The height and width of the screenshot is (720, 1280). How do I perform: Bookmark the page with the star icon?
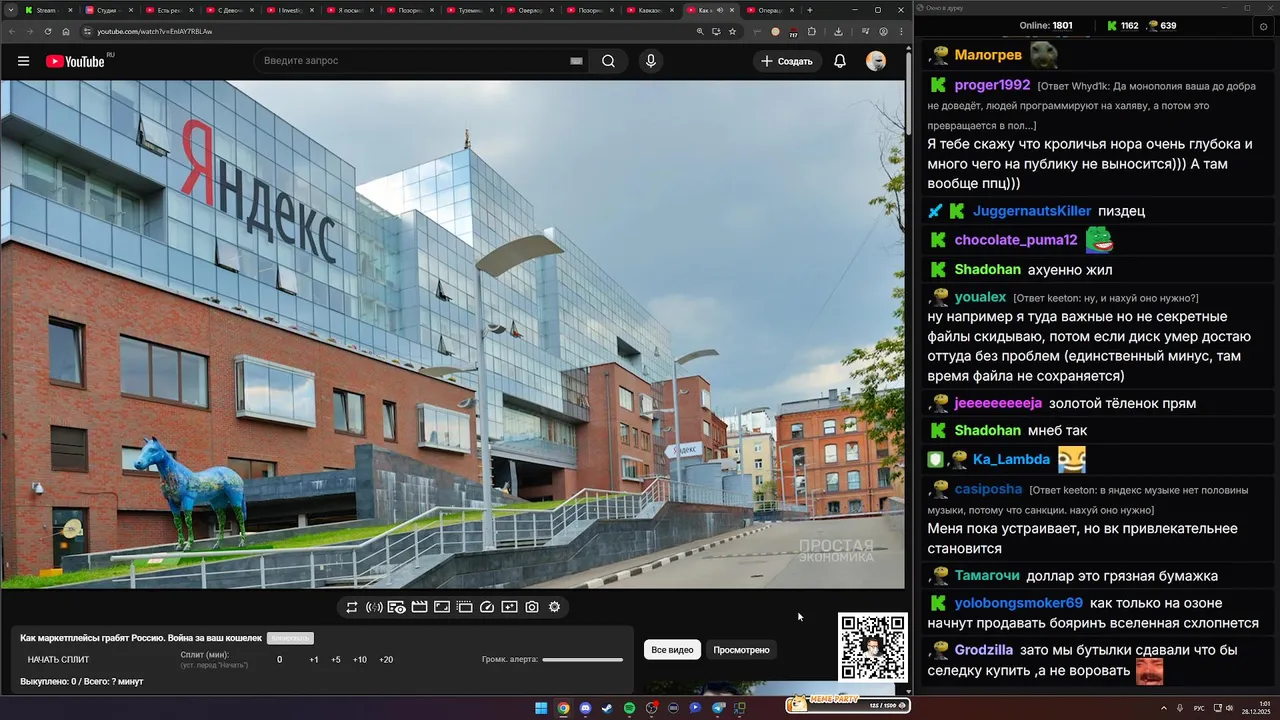click(x=732, y=31)
